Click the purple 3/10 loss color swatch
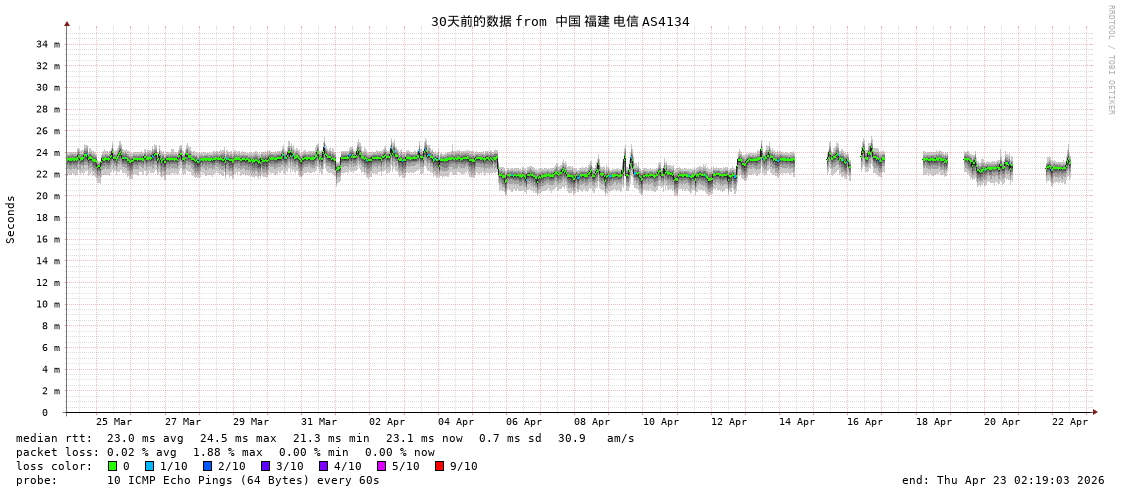 [265, 466]
